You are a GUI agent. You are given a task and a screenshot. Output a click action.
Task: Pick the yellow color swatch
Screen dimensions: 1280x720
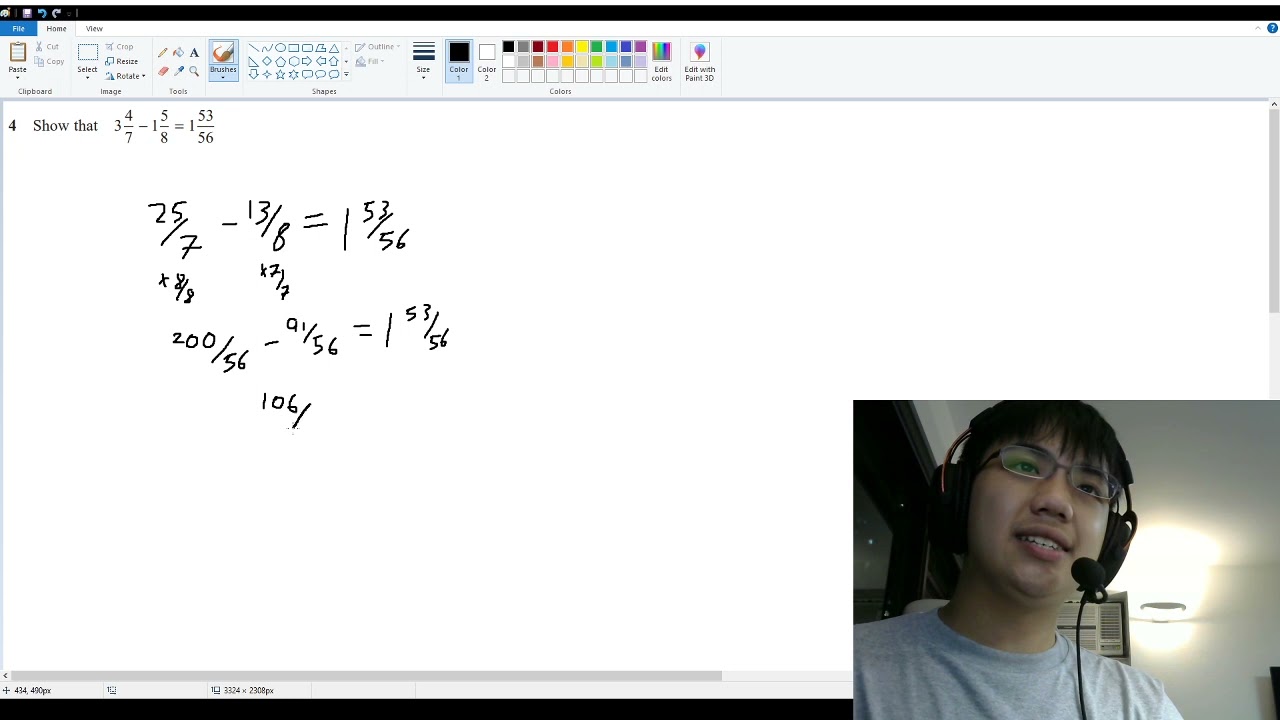[582, 47]
